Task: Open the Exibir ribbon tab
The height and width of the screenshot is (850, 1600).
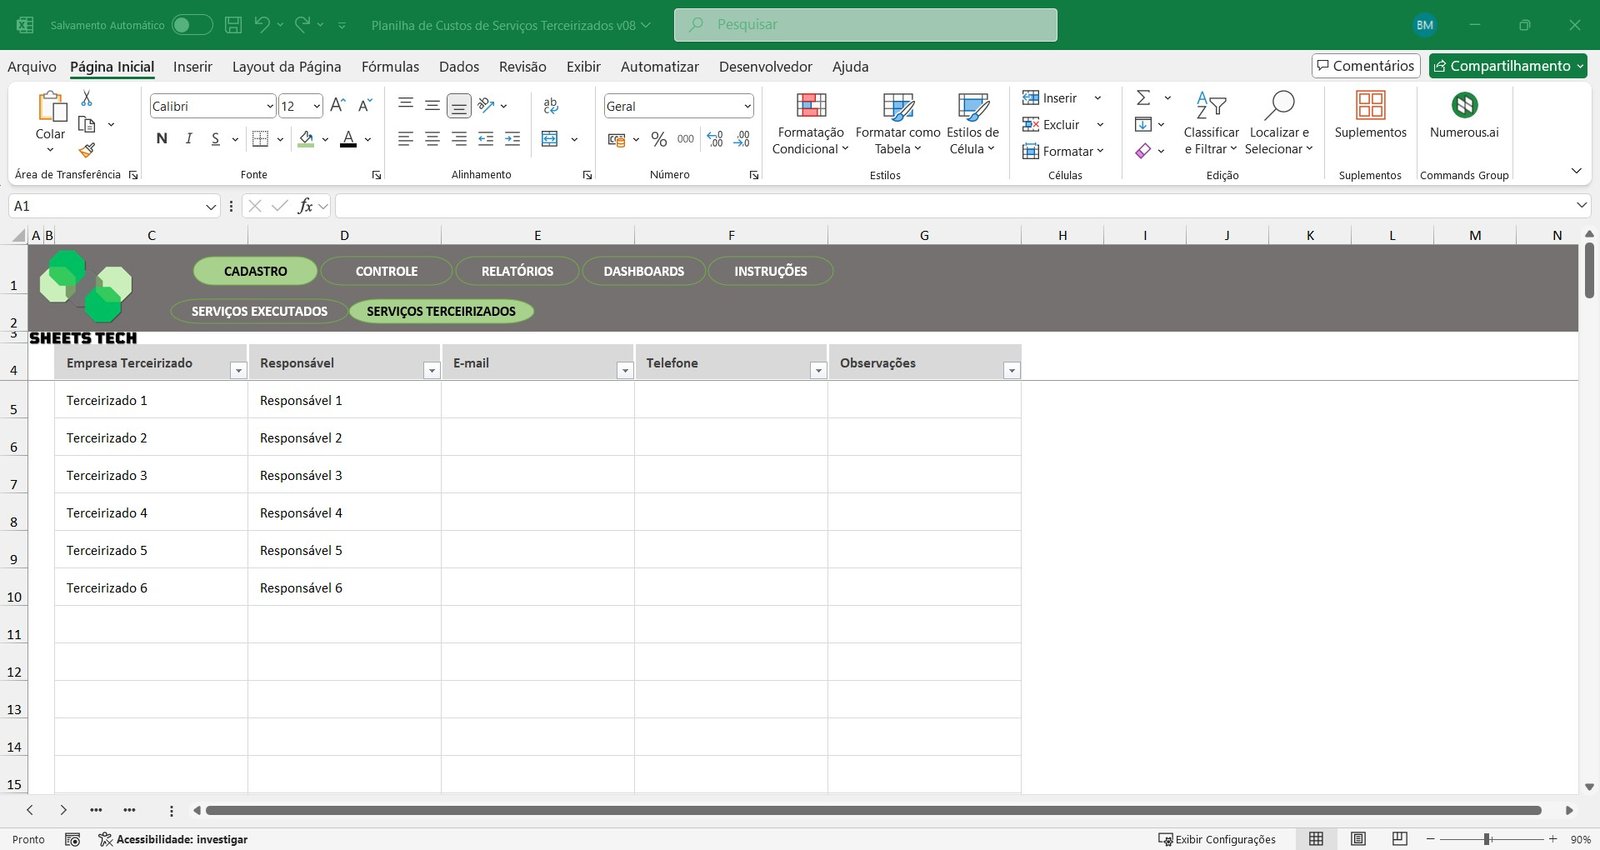Action: click(583, 67)
